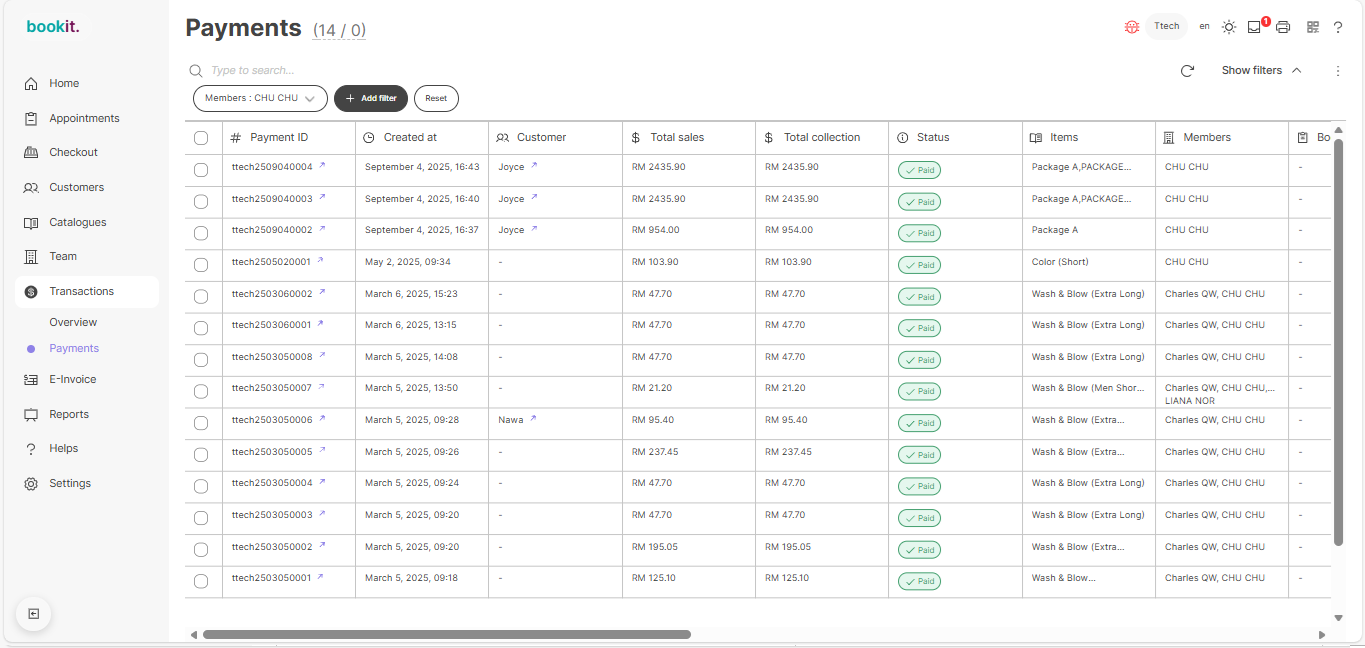Collapse filters via Show filters chevron

[1297, 71]
